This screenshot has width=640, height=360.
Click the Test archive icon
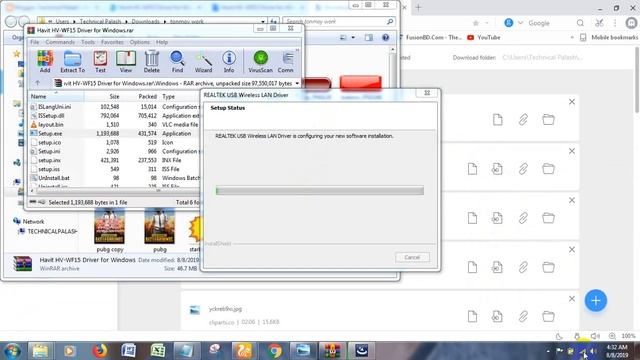(x=100, y=62)
